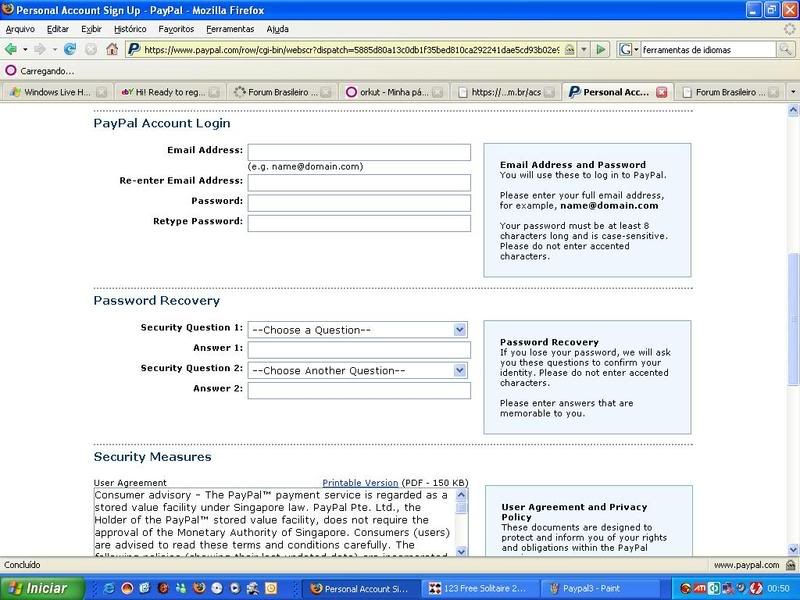
Task: Launch Internet Explorer from Quick Launch
Action: coord(109,588)
